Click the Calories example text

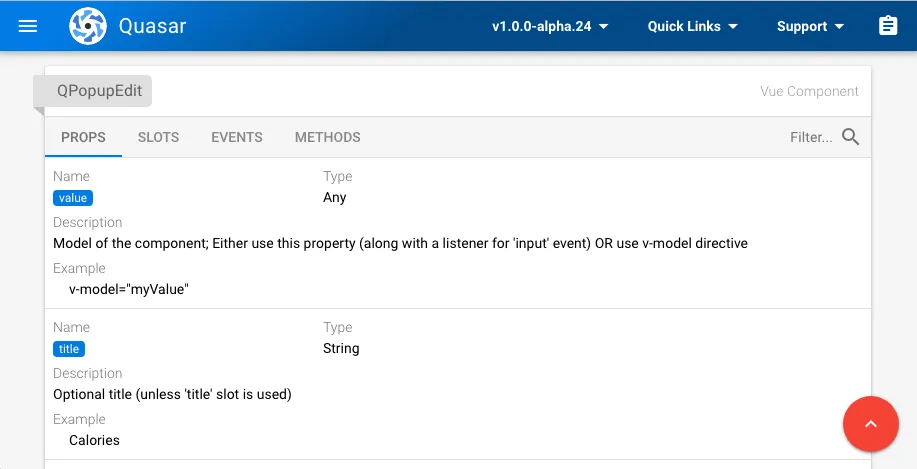94,440
